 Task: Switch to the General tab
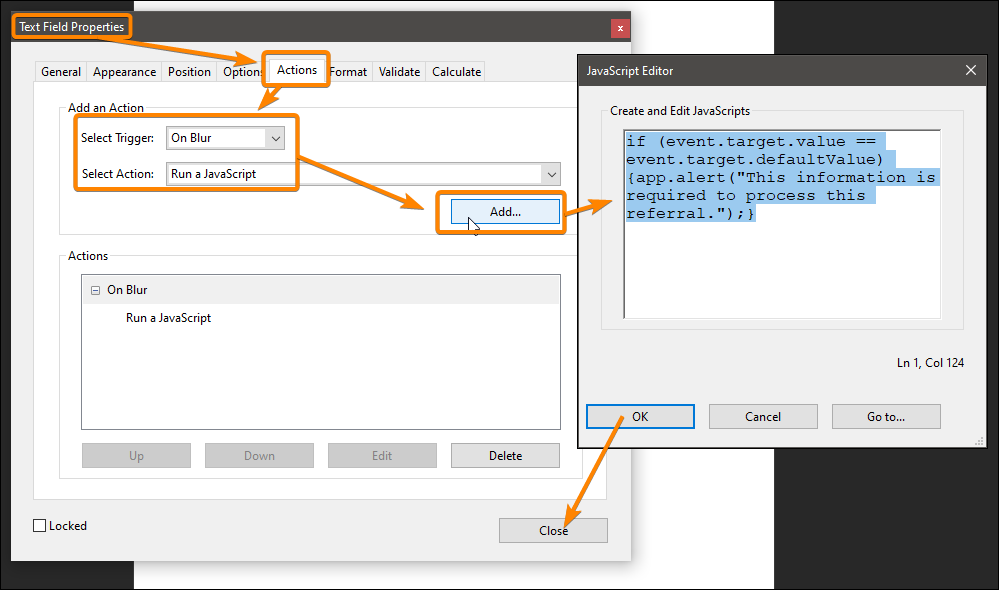point(60,71)
